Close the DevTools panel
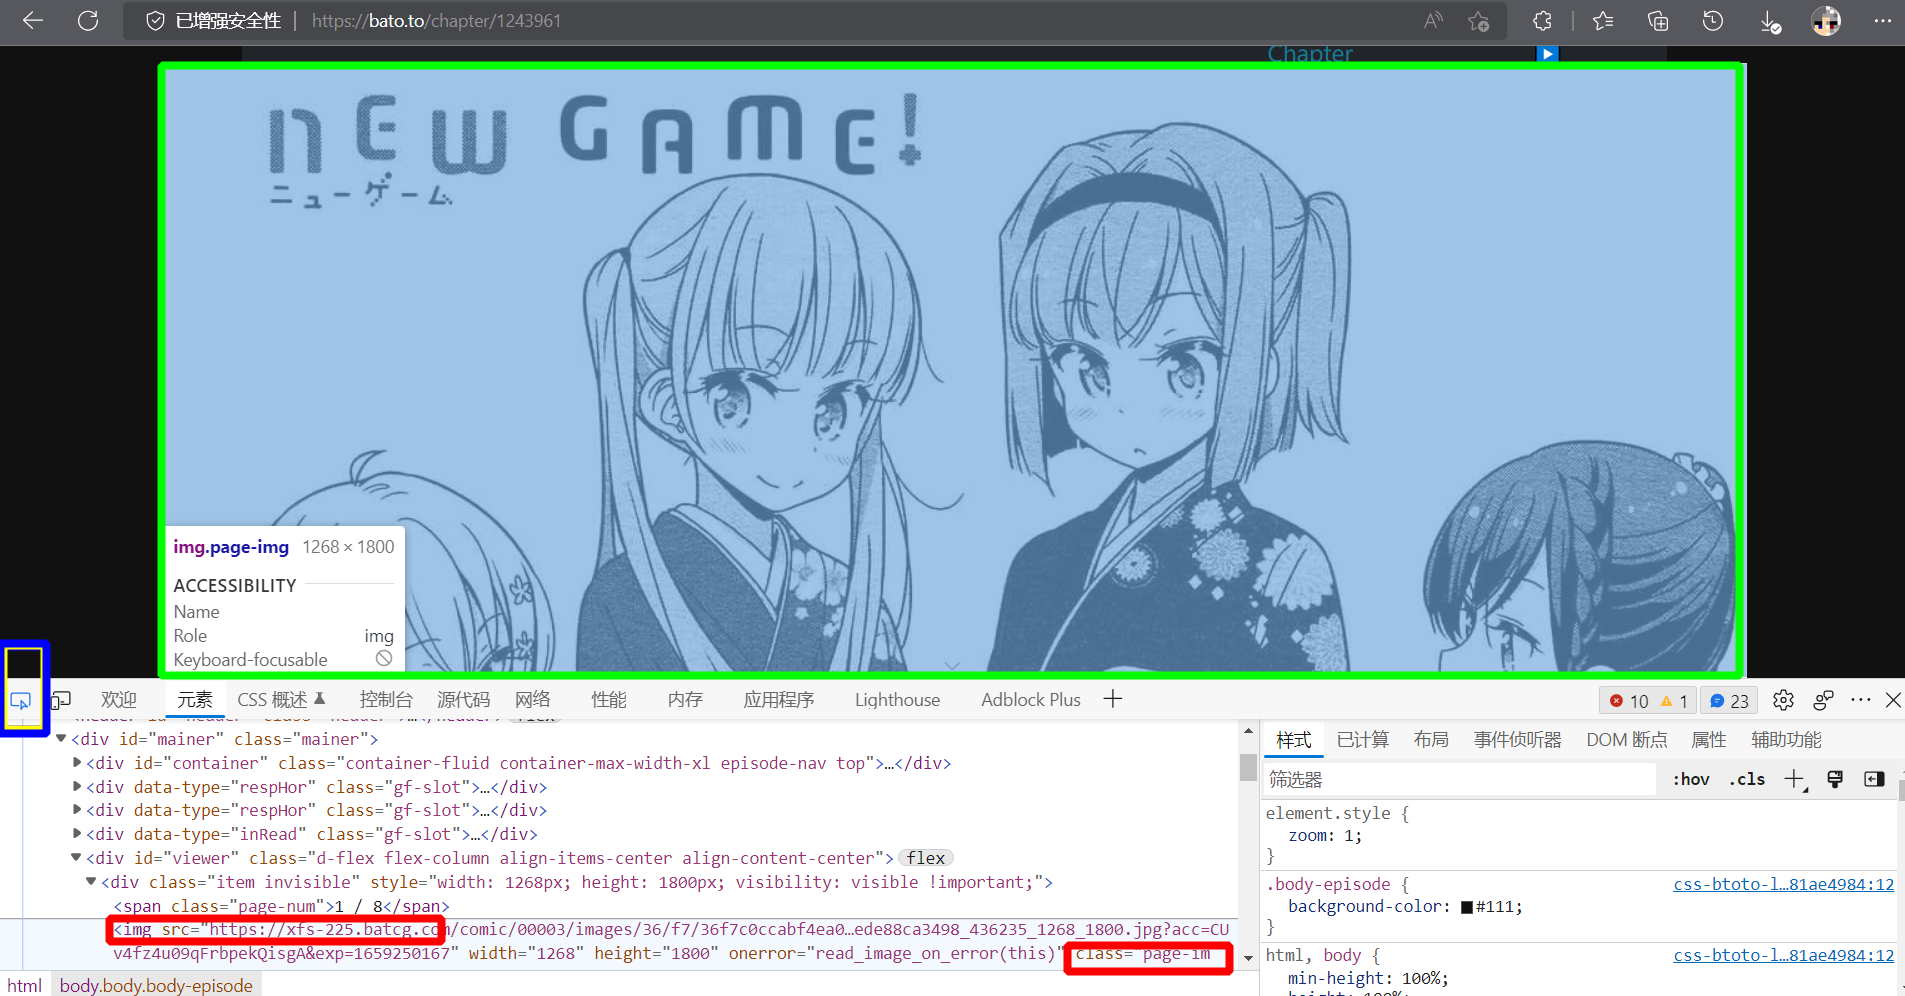Viewport: 1905px width, 996px height. point(1893,700)
